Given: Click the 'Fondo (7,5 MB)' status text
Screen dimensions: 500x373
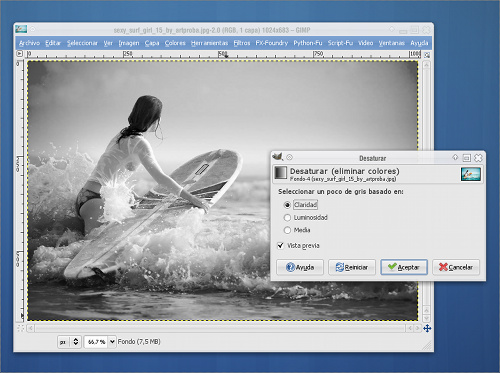Looking at the screenshot, I should coord(139,342).
